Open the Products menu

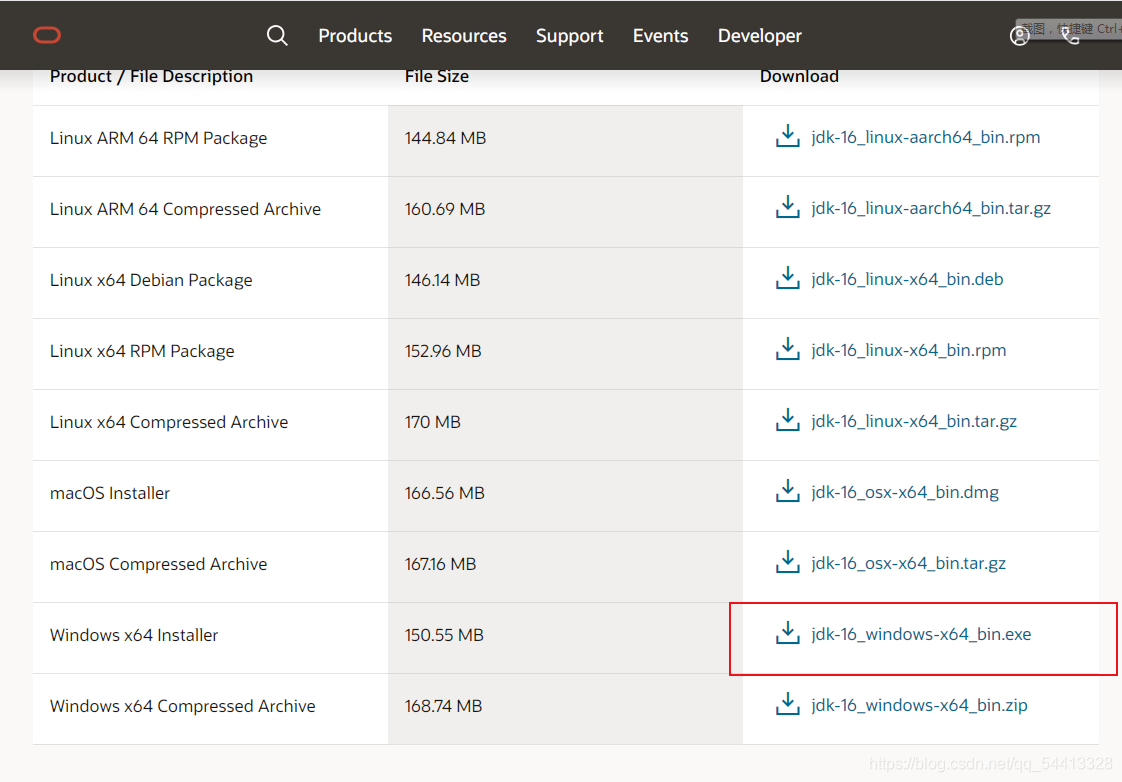355,36
